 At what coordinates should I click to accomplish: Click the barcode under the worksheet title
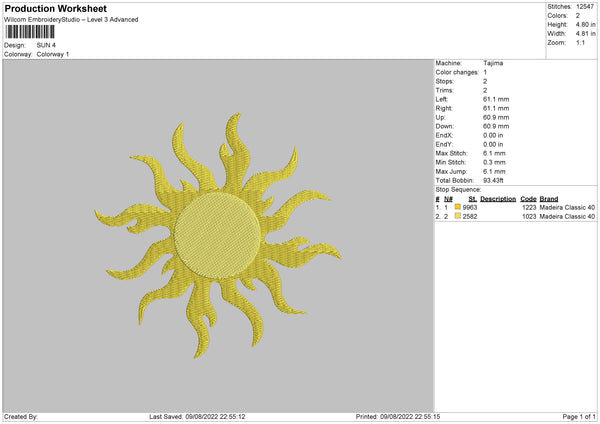click(x=30, y=32)
